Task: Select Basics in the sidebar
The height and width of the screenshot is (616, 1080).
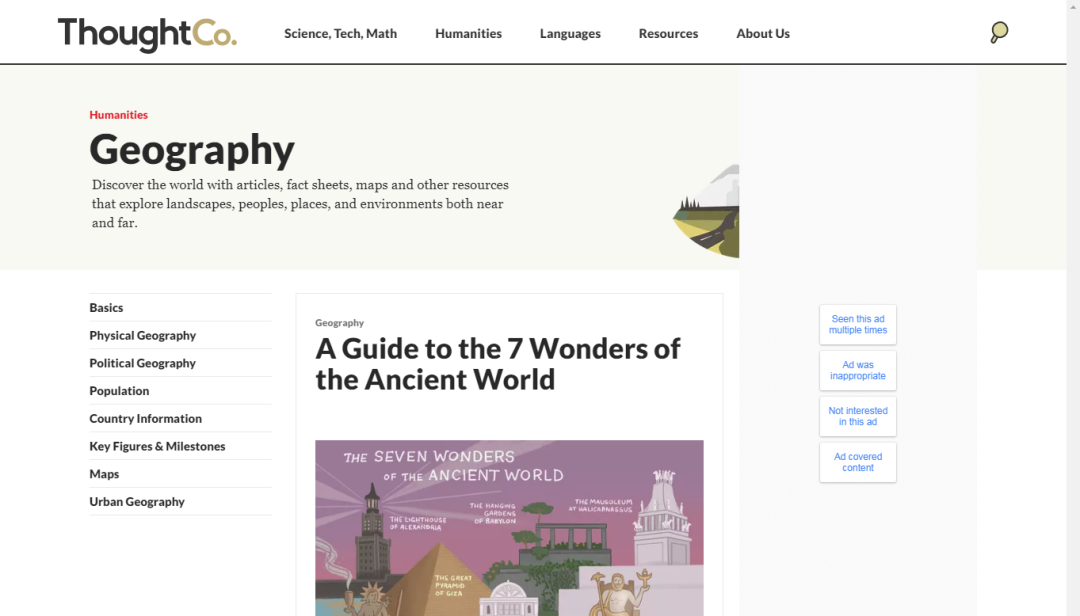Action: click(x=180, y=307)
